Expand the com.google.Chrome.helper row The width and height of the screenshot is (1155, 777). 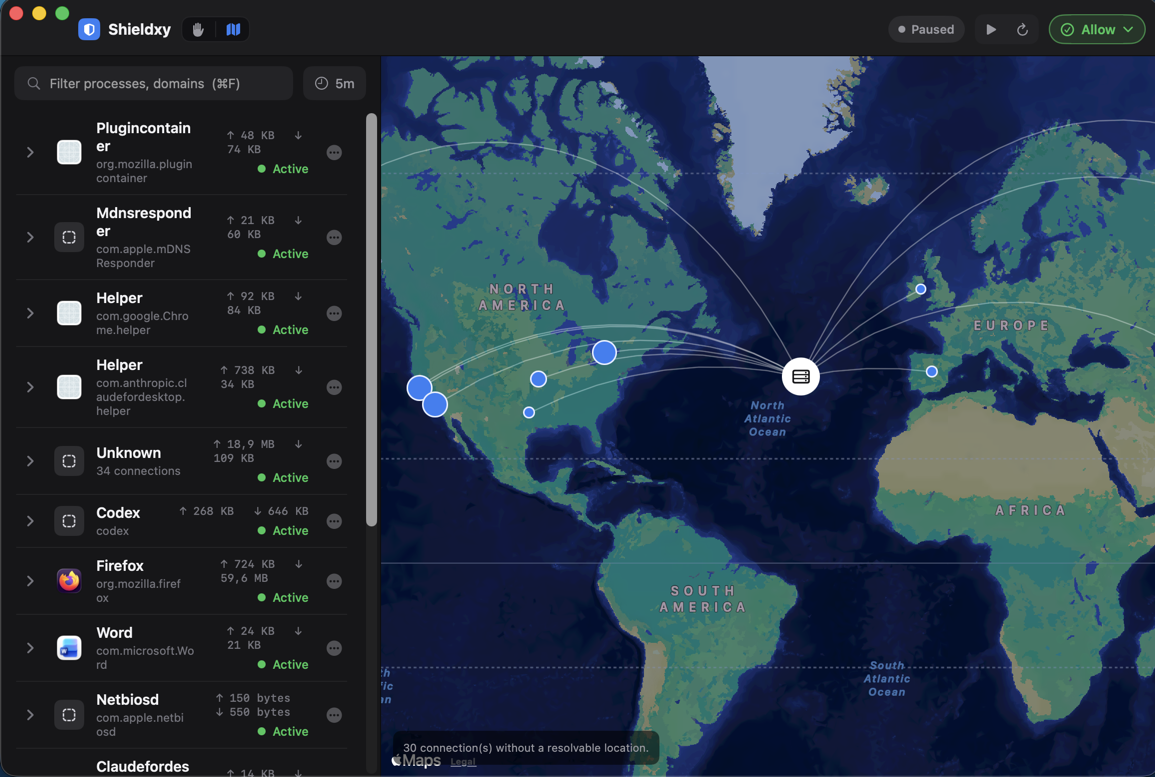pyautogui.click(x=30, y=313)
